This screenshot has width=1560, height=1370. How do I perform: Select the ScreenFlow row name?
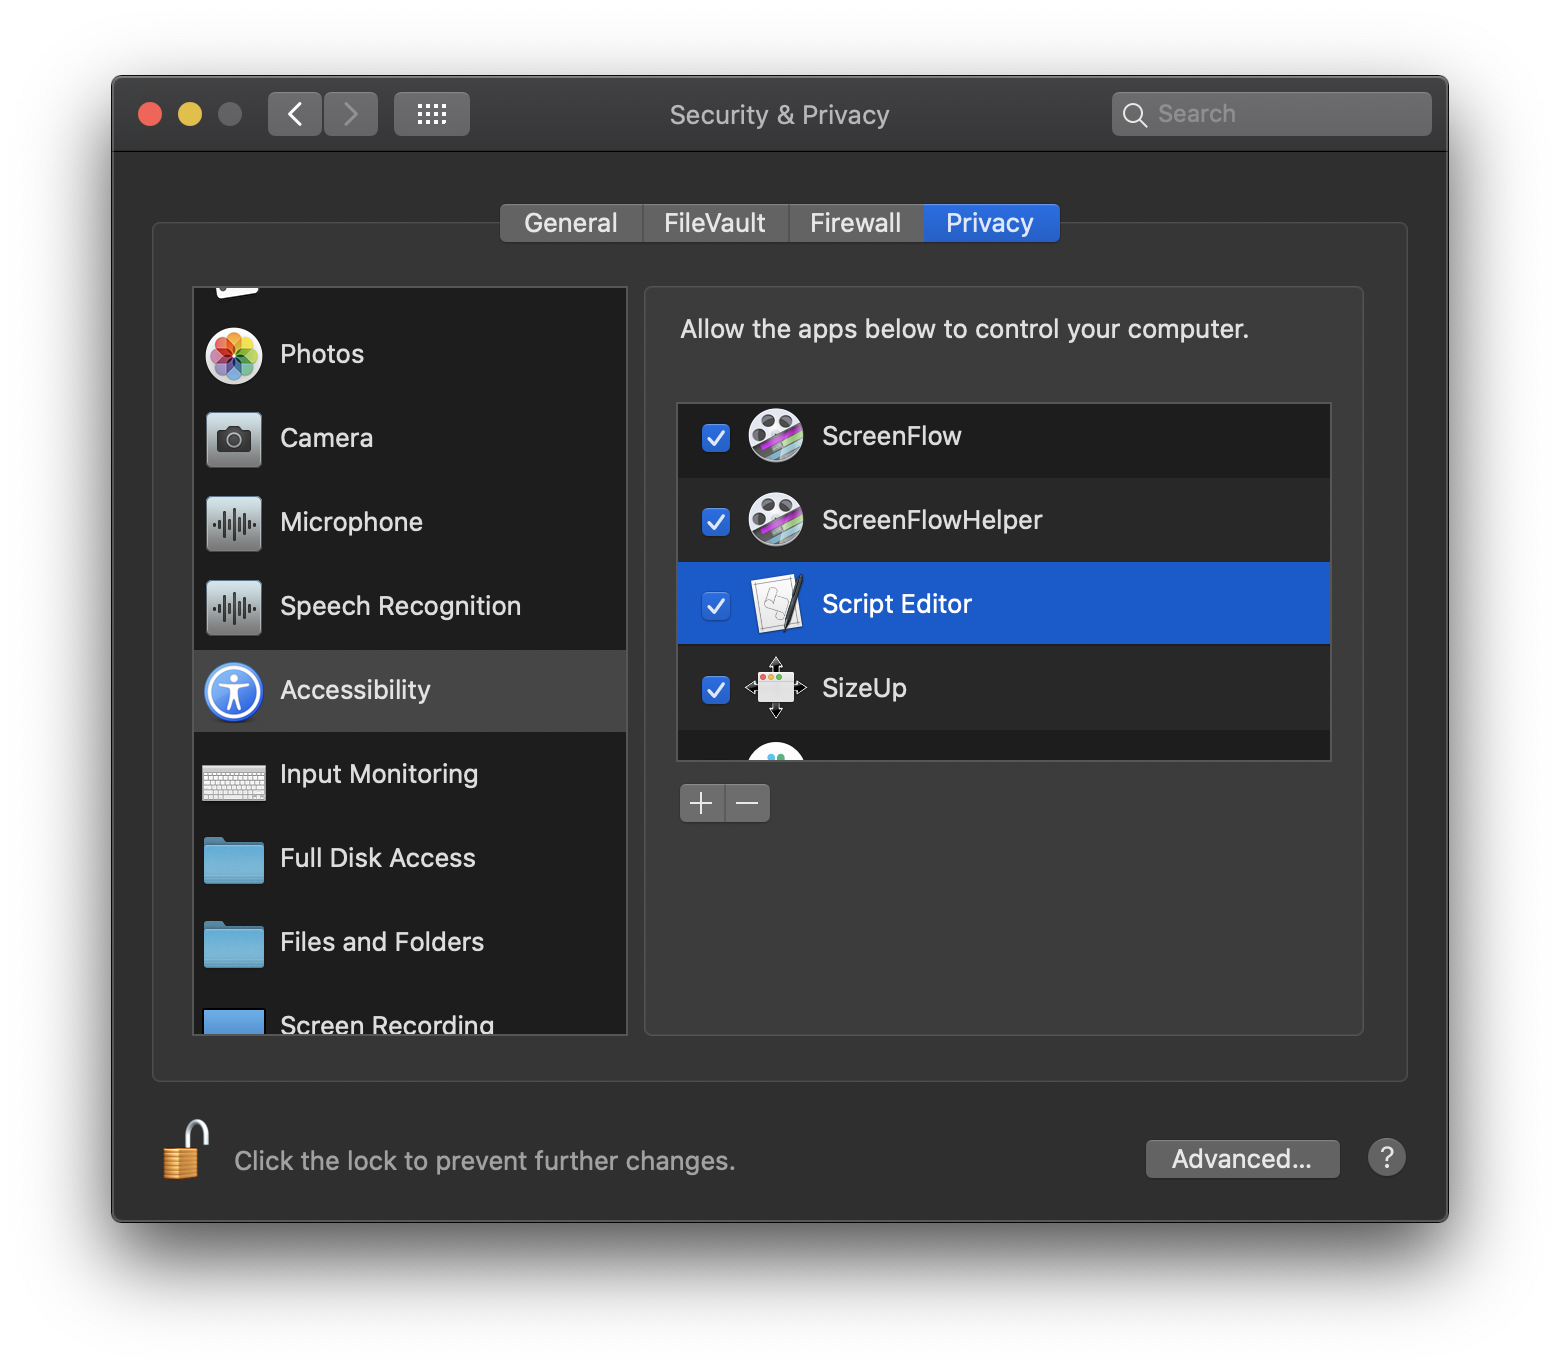click(892, 436)
